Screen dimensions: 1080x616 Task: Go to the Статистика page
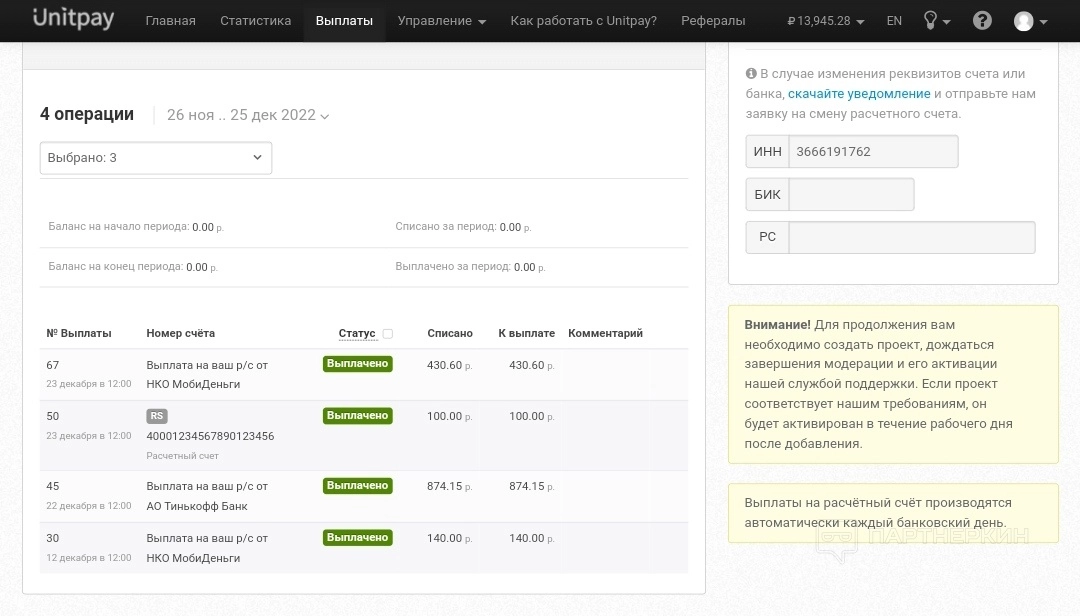point(255,21)
